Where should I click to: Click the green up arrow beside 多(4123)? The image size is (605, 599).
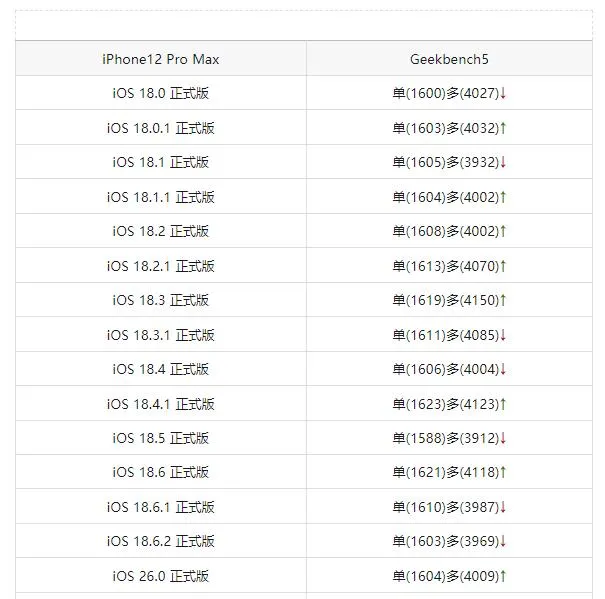pyautogui.click(x=503, y=404)
